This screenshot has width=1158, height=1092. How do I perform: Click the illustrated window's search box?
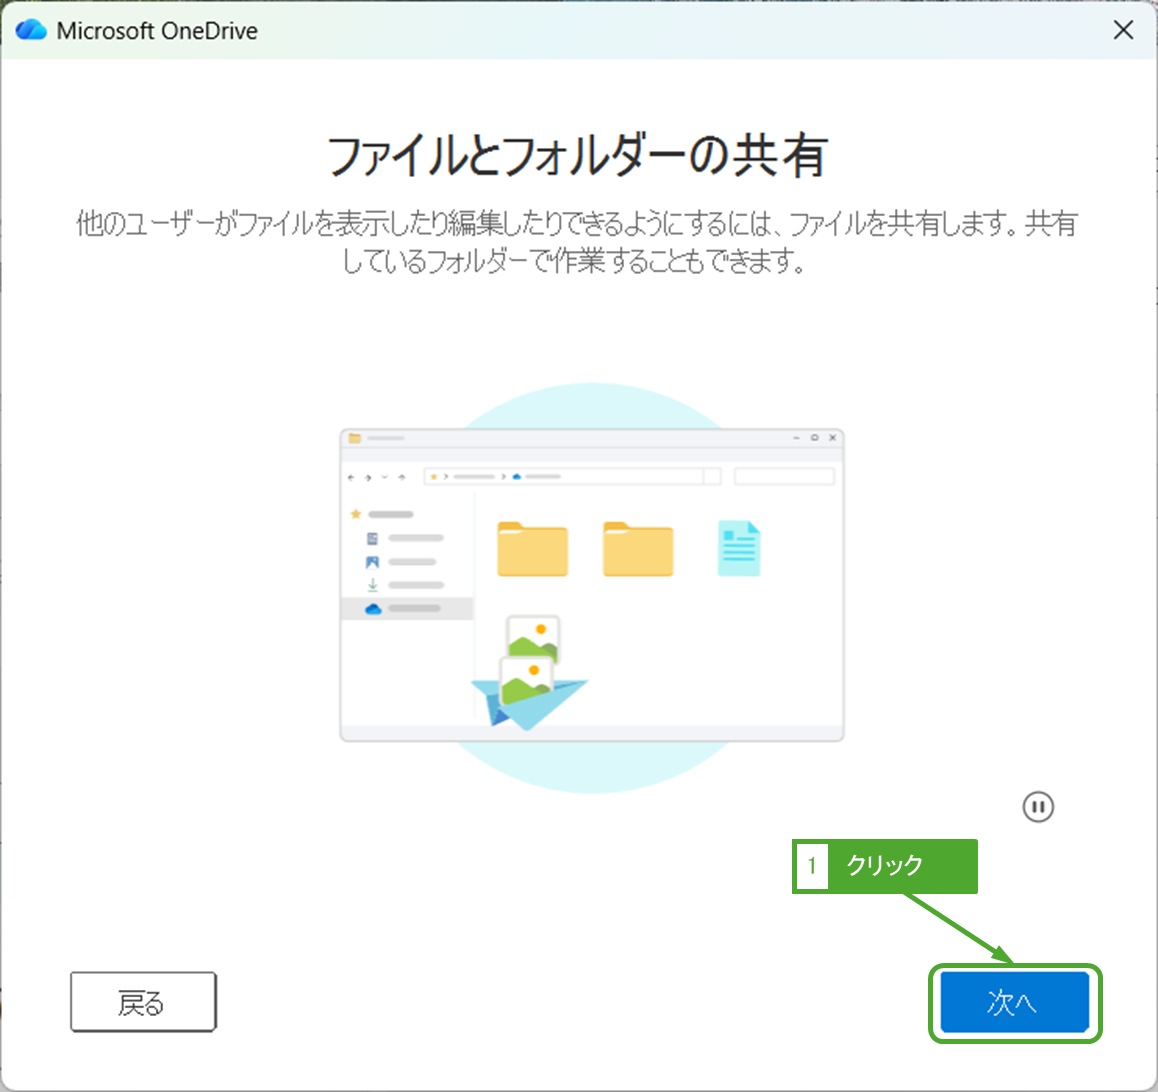784,477
